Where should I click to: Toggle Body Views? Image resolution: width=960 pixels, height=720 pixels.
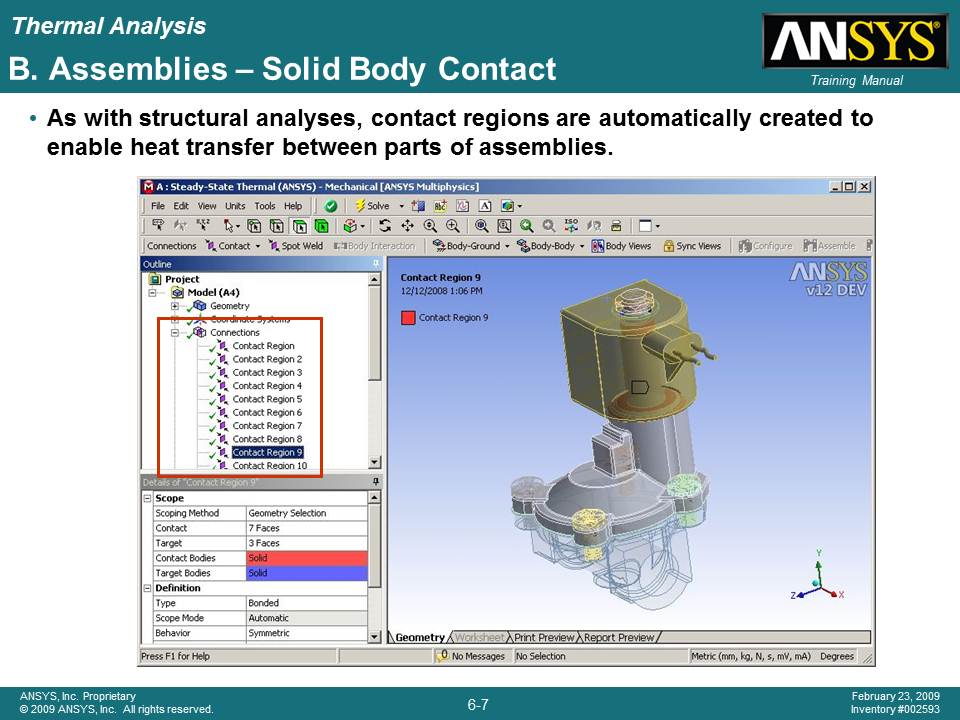tap(621, 246)
